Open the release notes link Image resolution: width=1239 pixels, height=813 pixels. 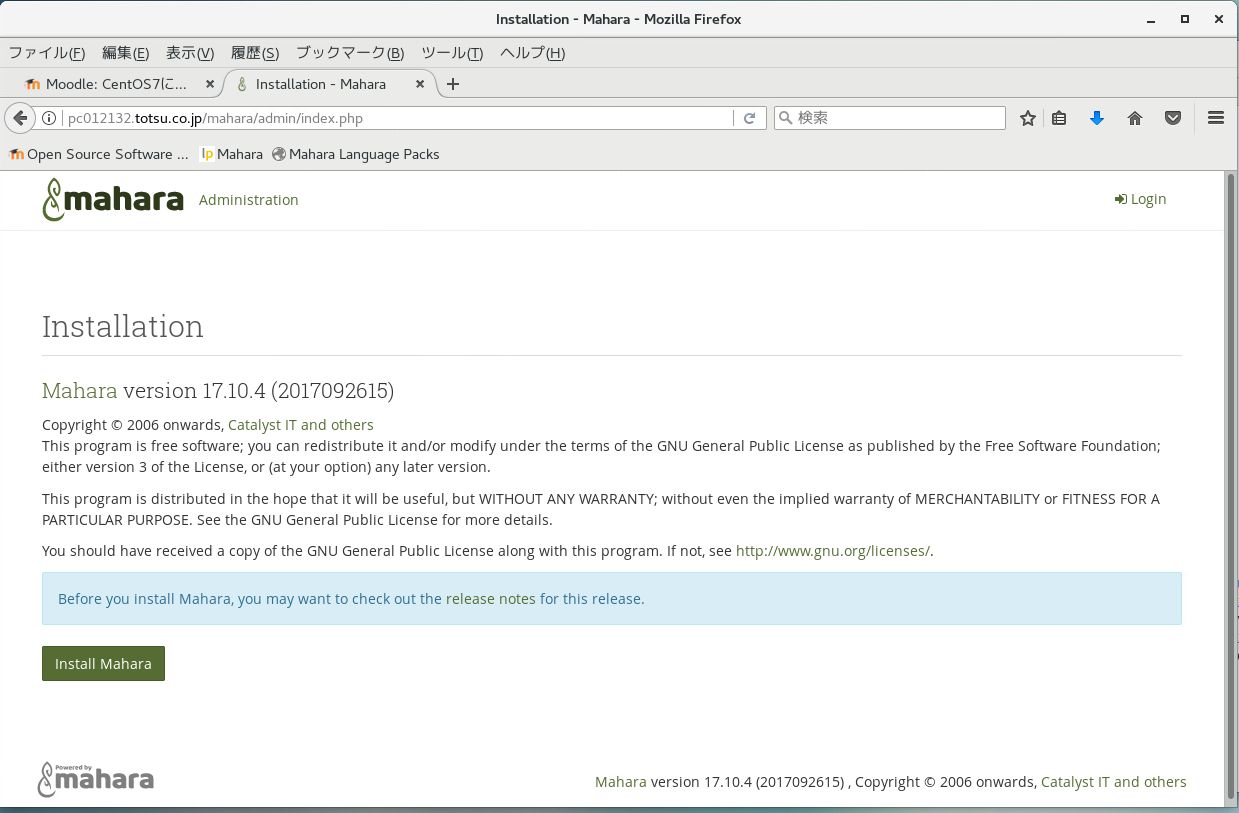tap(491, 599)
